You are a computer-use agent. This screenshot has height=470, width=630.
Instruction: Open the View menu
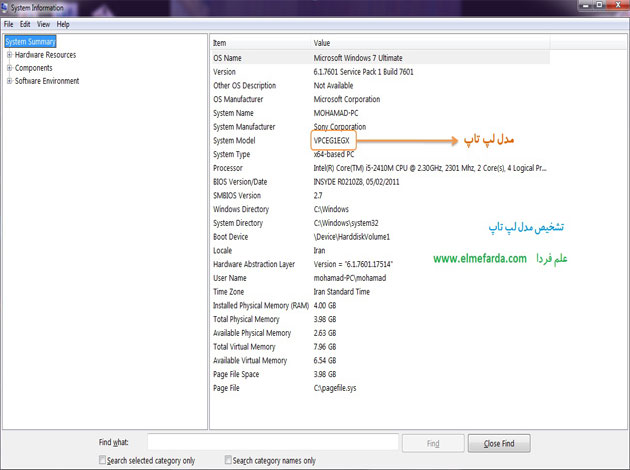coord(45,23)
